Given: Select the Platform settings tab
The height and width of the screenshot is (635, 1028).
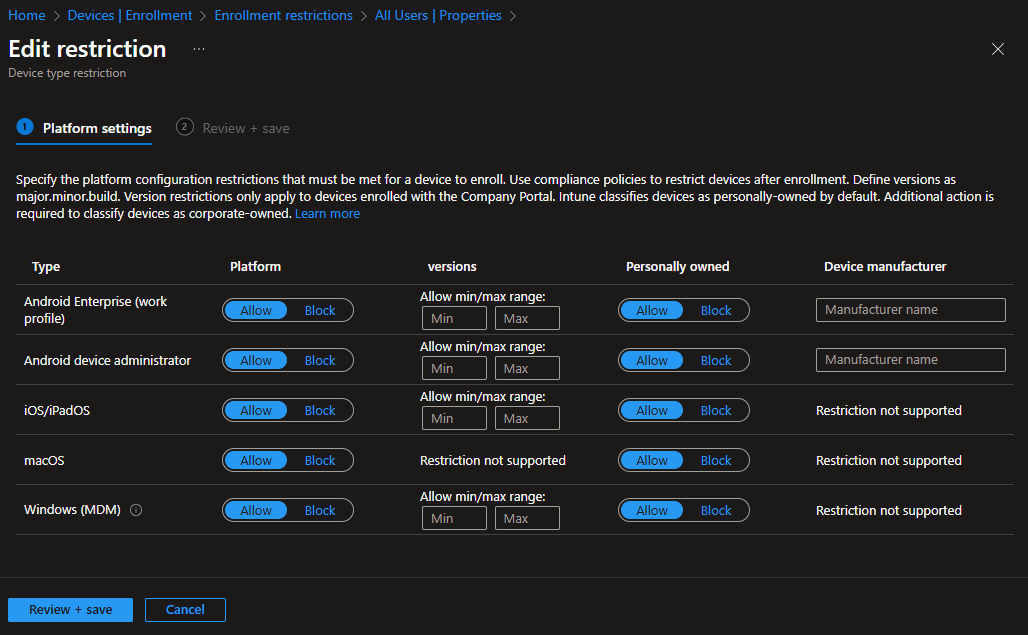Looking at the screenshot, I should click(x=97, y=128).
